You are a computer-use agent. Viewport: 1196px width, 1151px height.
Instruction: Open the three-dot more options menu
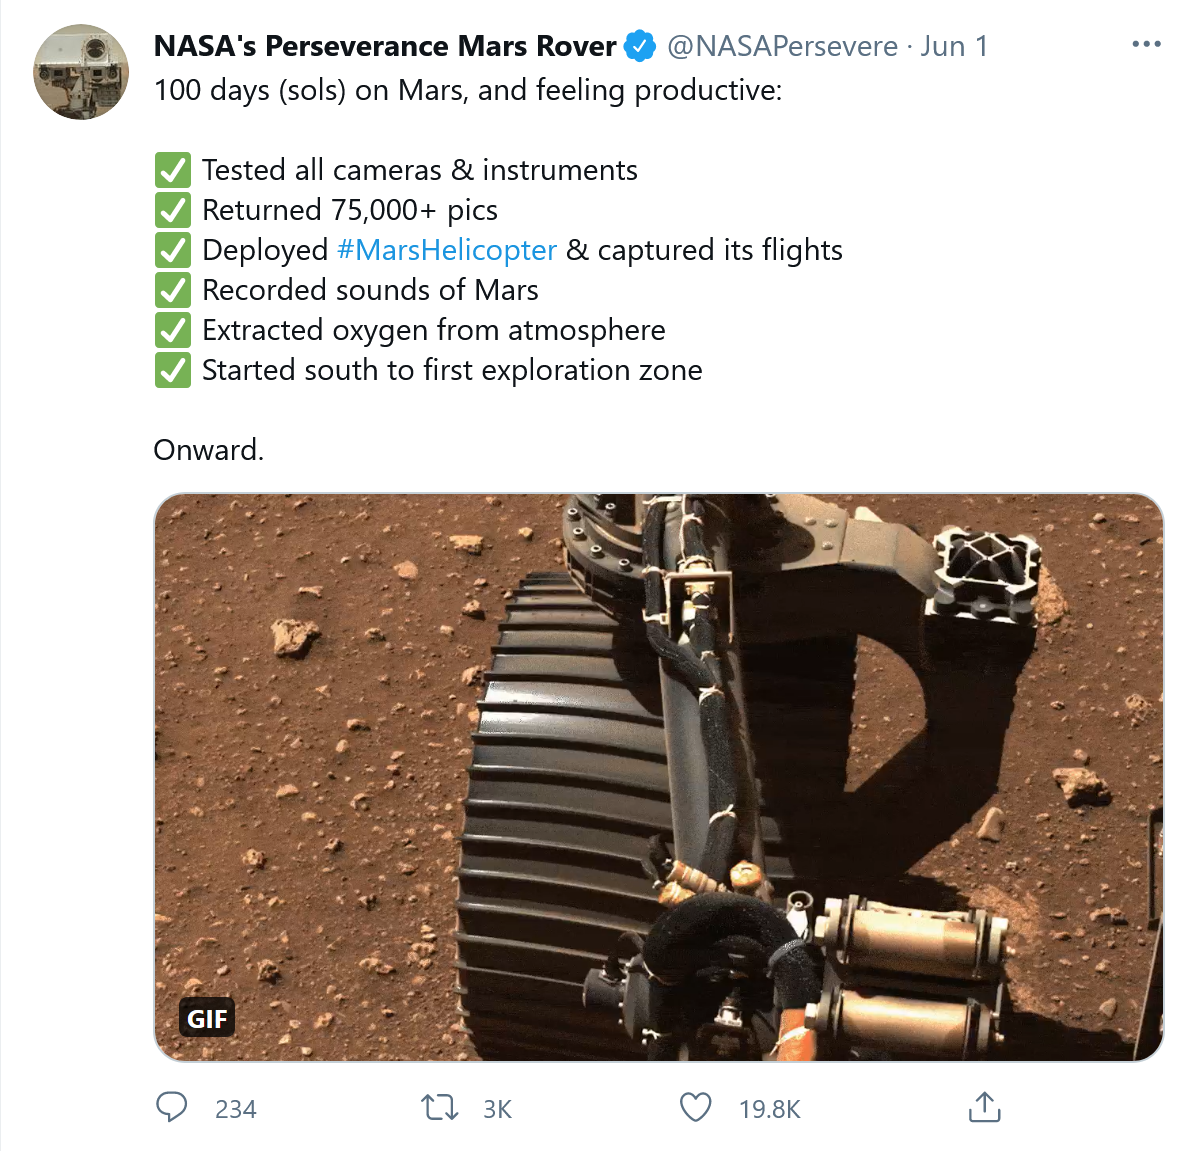[1146, 45]
